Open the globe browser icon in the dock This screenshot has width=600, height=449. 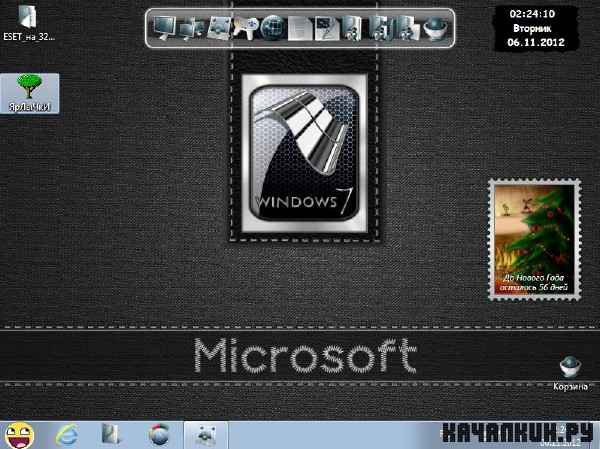[x=273, y=28]
